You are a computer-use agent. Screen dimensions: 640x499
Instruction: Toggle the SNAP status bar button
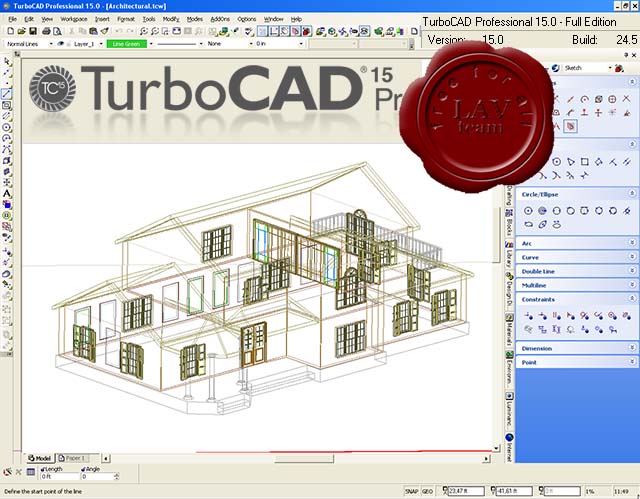[411, 491]
